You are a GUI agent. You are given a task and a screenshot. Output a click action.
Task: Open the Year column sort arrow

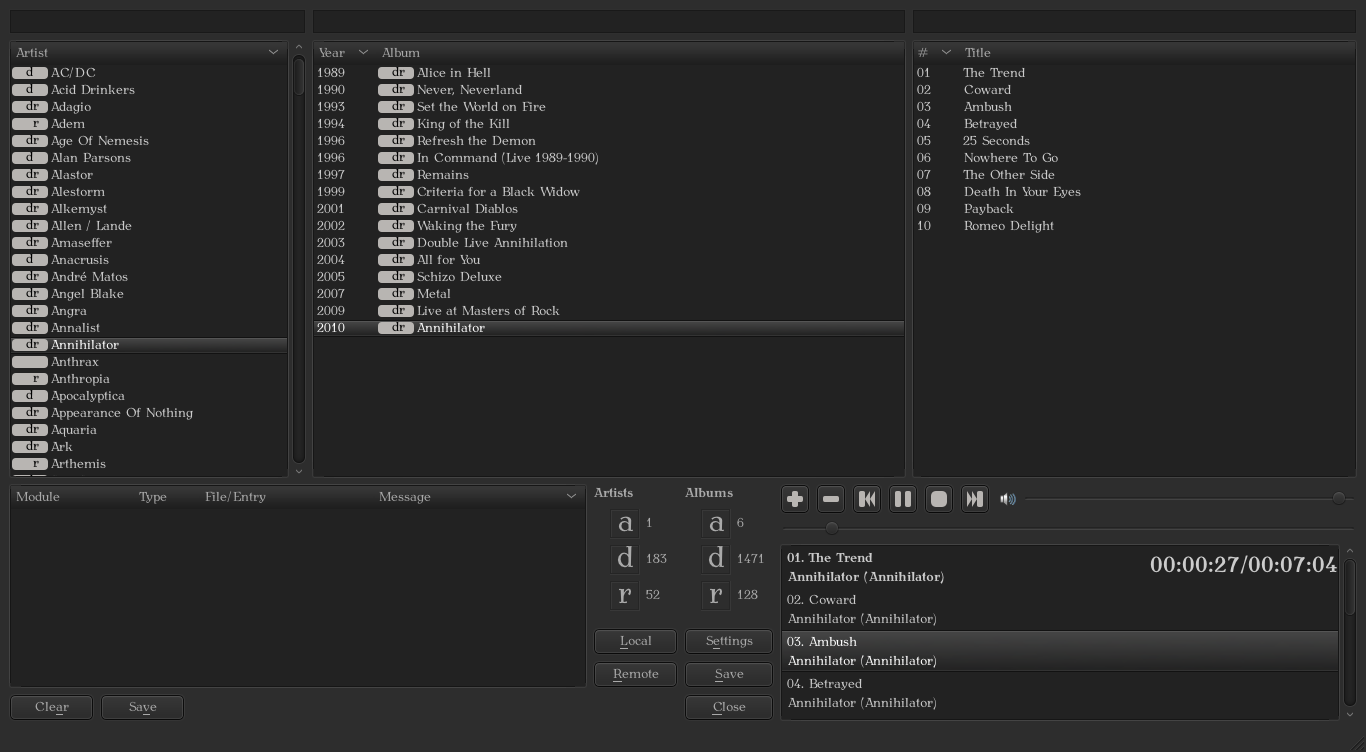[x=363, y=52]
